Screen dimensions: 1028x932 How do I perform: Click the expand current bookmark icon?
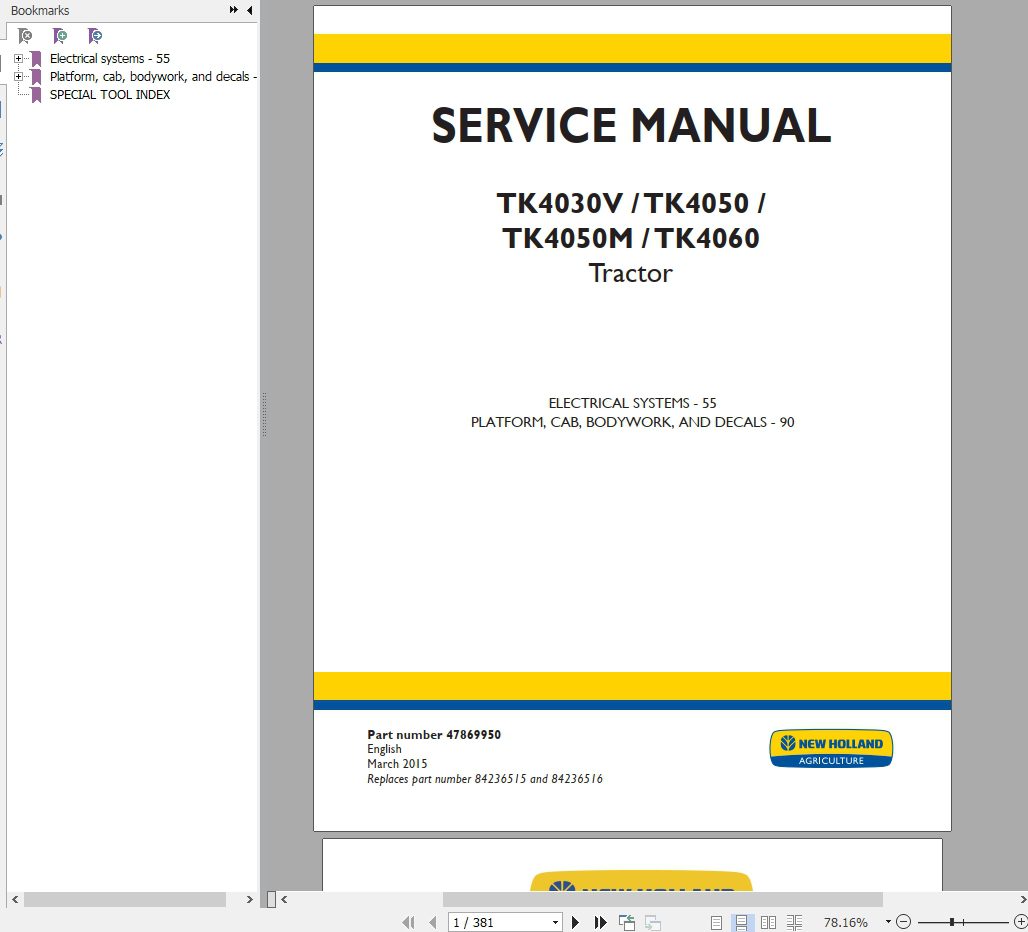click(93, 35)
